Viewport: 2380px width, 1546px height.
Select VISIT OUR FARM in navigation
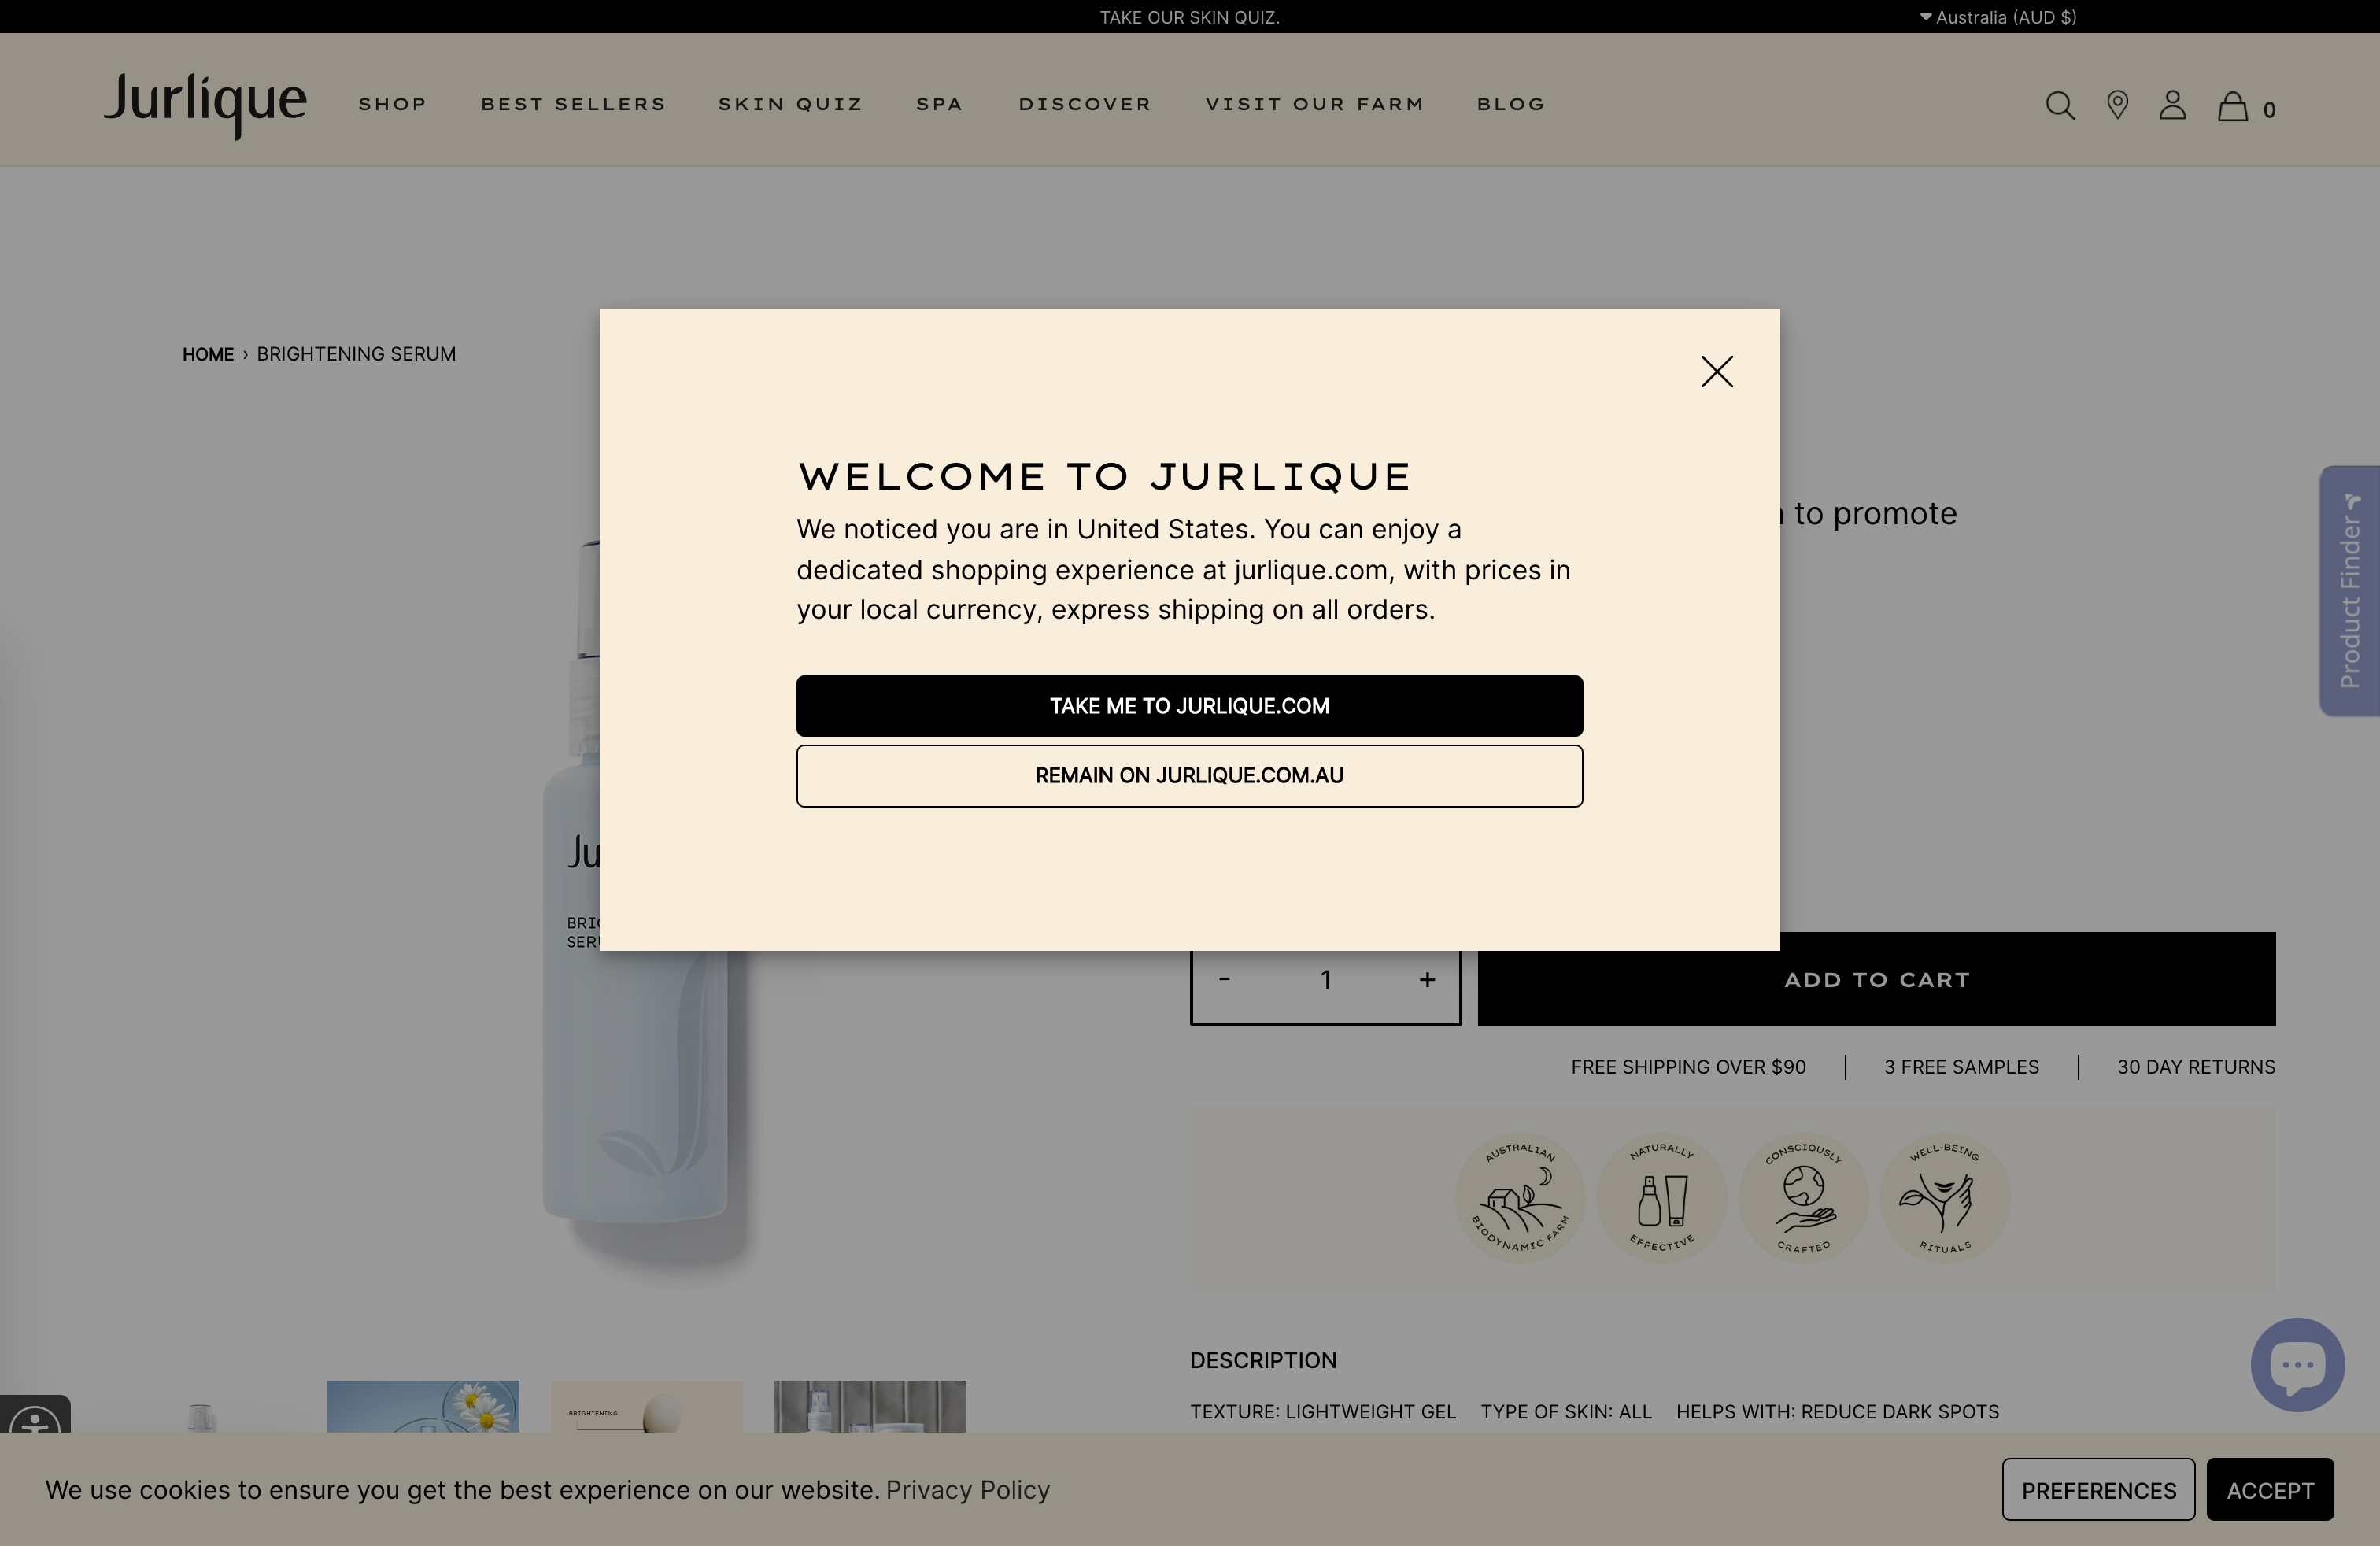pos(1315,104)
